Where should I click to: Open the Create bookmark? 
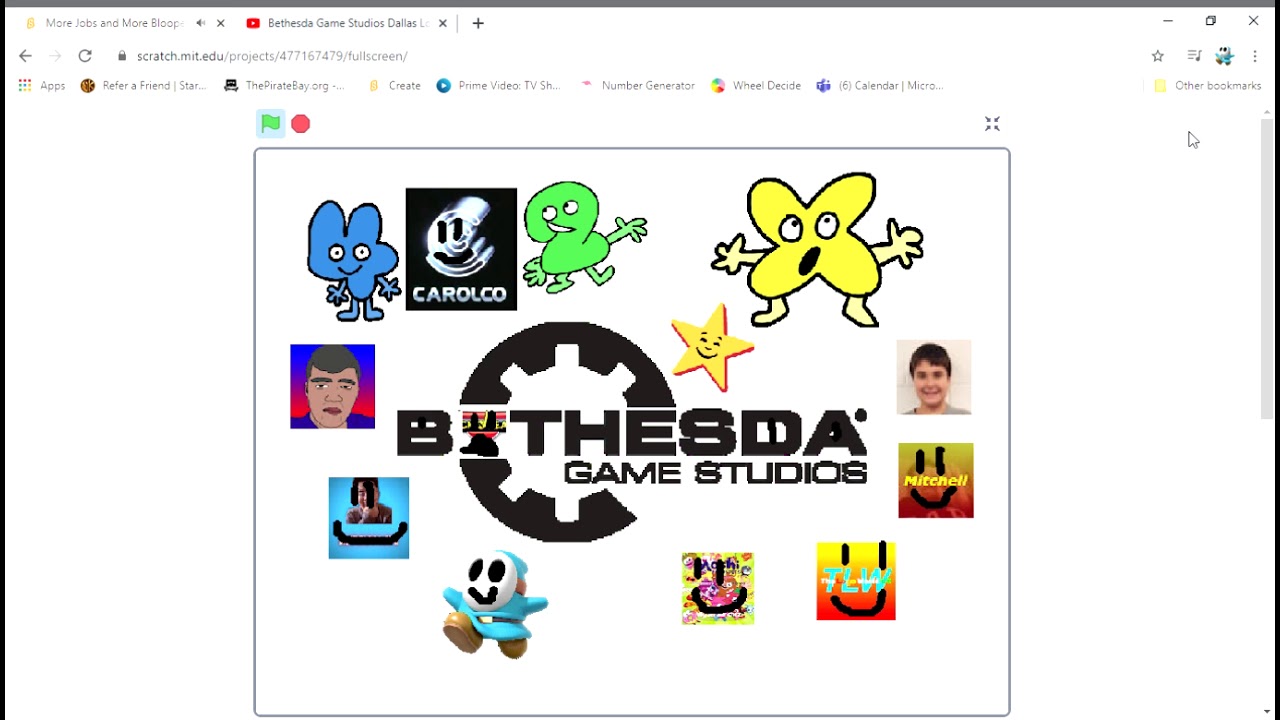394,86
